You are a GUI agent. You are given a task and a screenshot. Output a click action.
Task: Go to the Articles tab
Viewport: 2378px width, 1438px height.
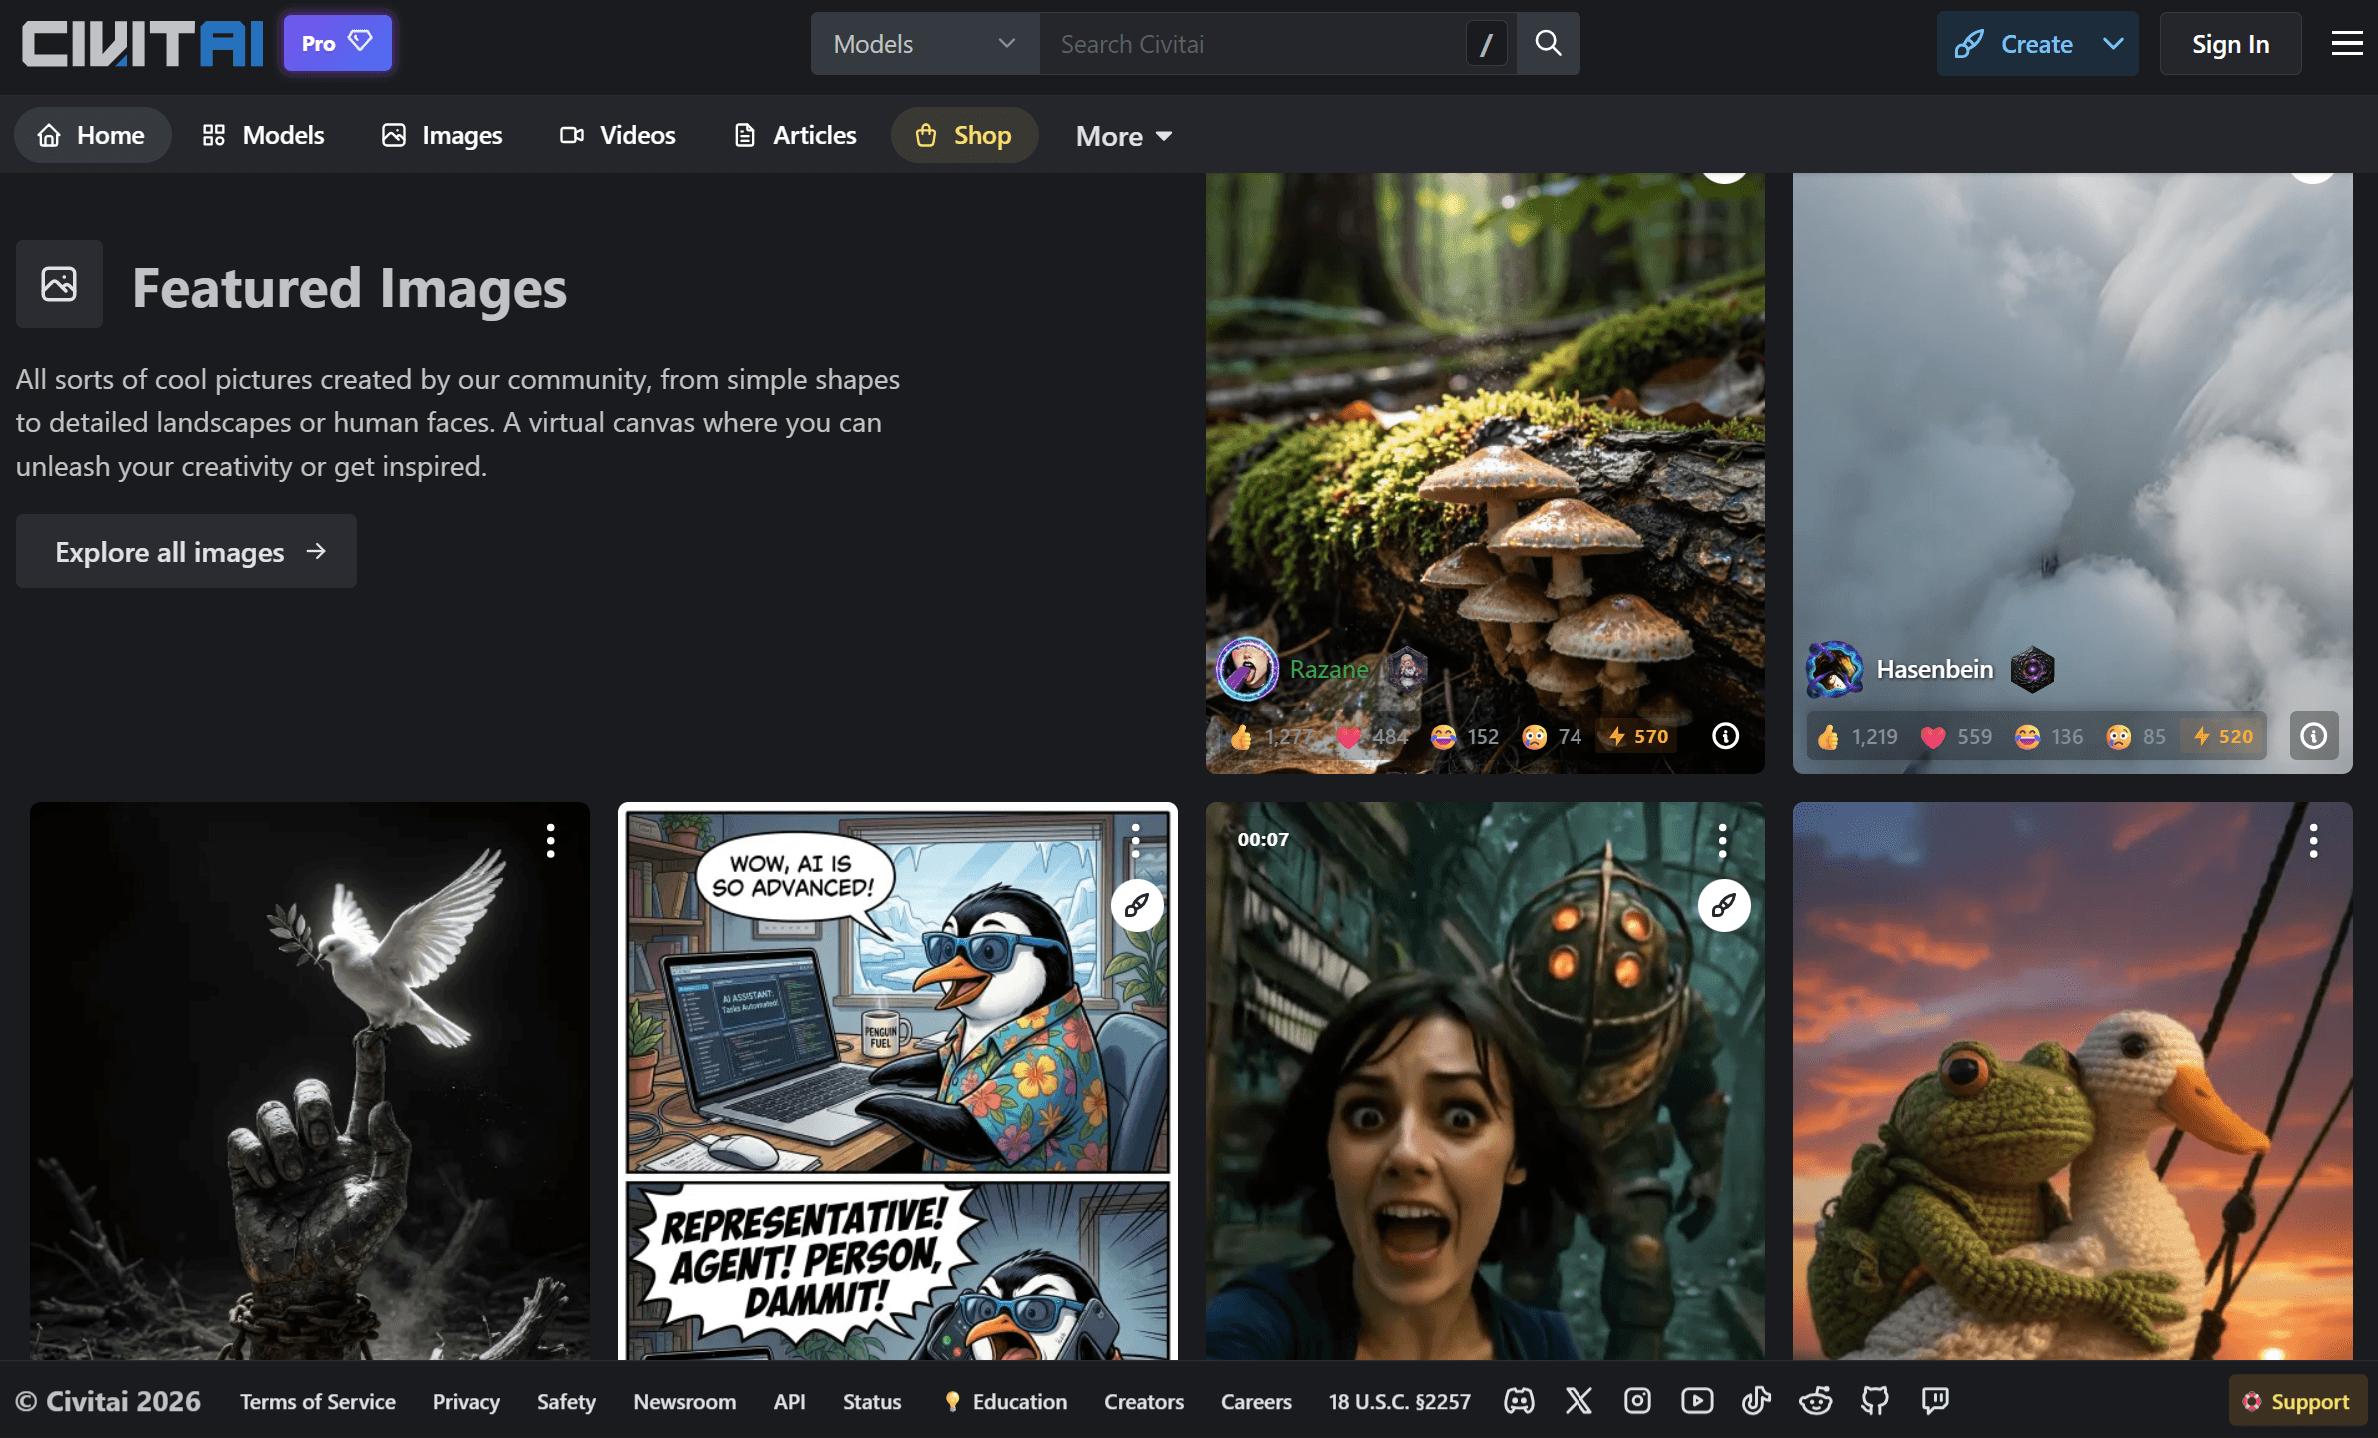coord(795,135)
